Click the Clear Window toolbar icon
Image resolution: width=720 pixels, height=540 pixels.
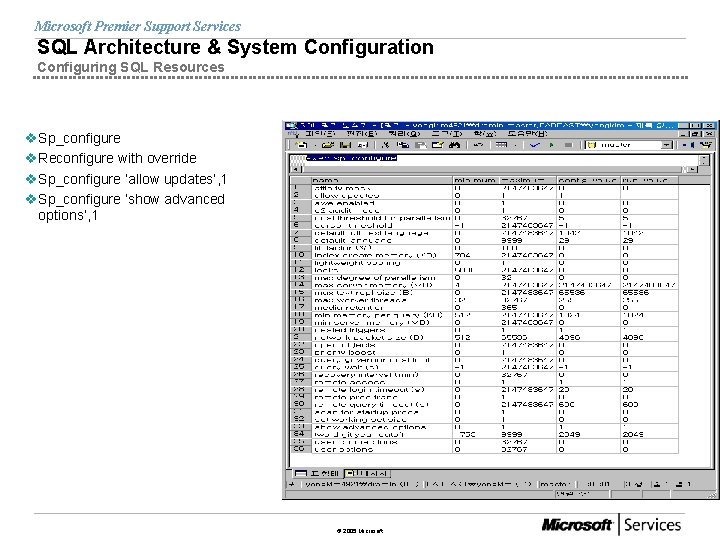[437, 145]
